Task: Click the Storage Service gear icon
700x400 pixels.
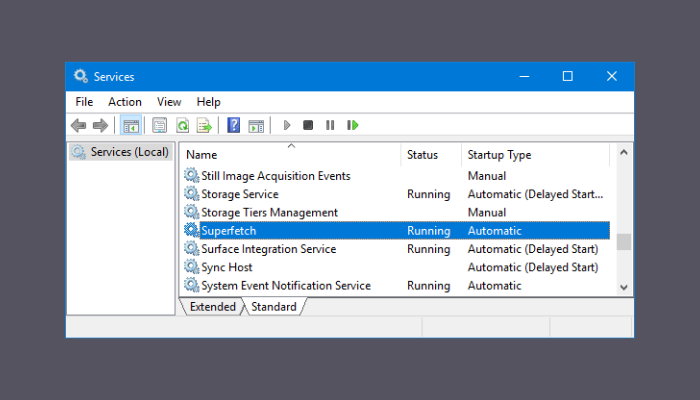Action: (x=192, y=193)
